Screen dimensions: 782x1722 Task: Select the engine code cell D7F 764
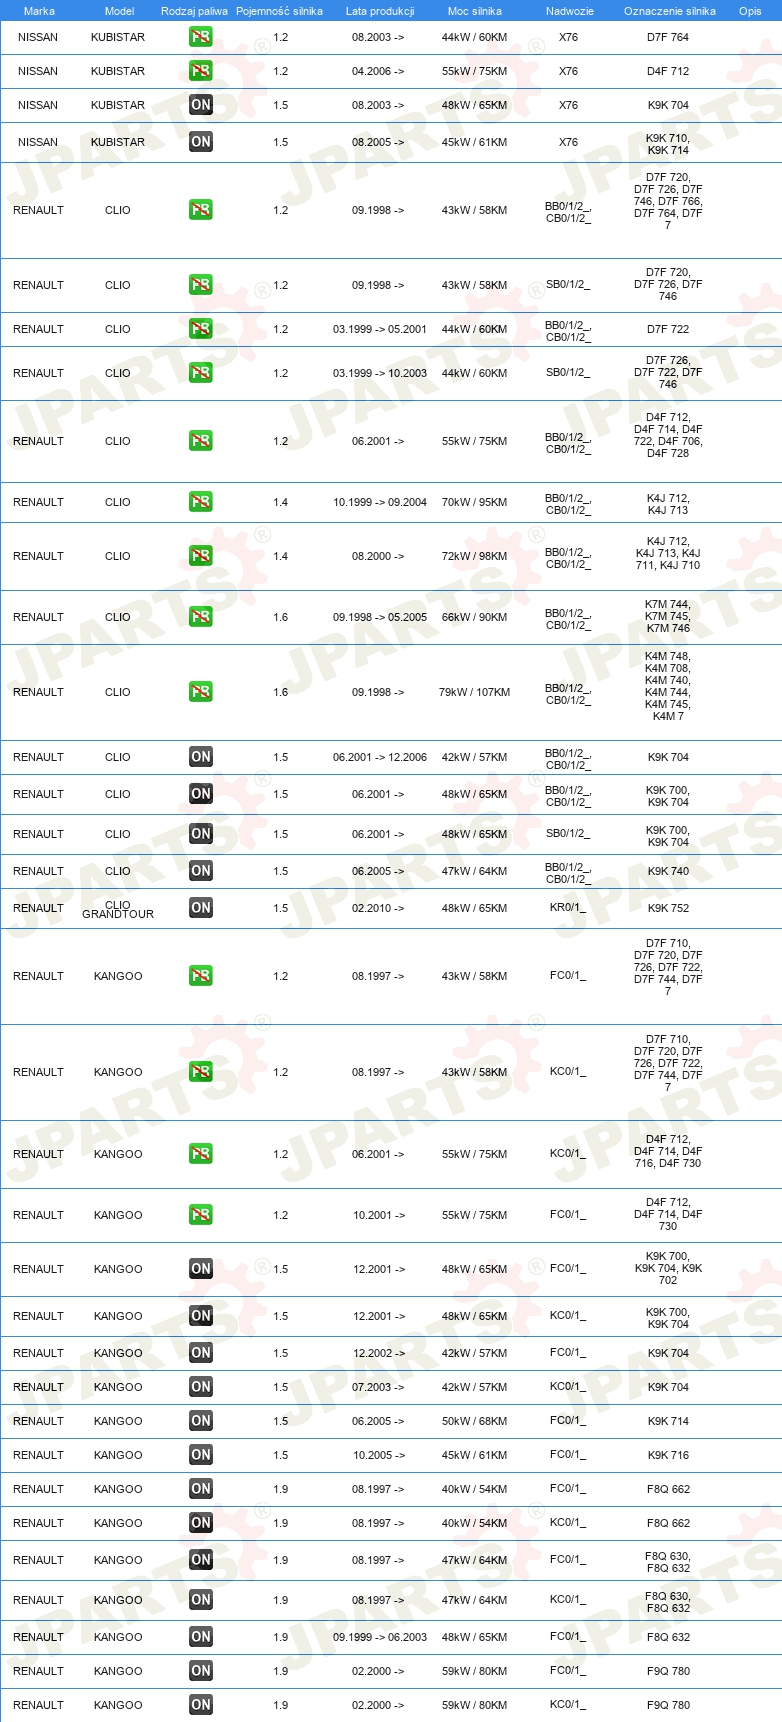coord(668,37)
